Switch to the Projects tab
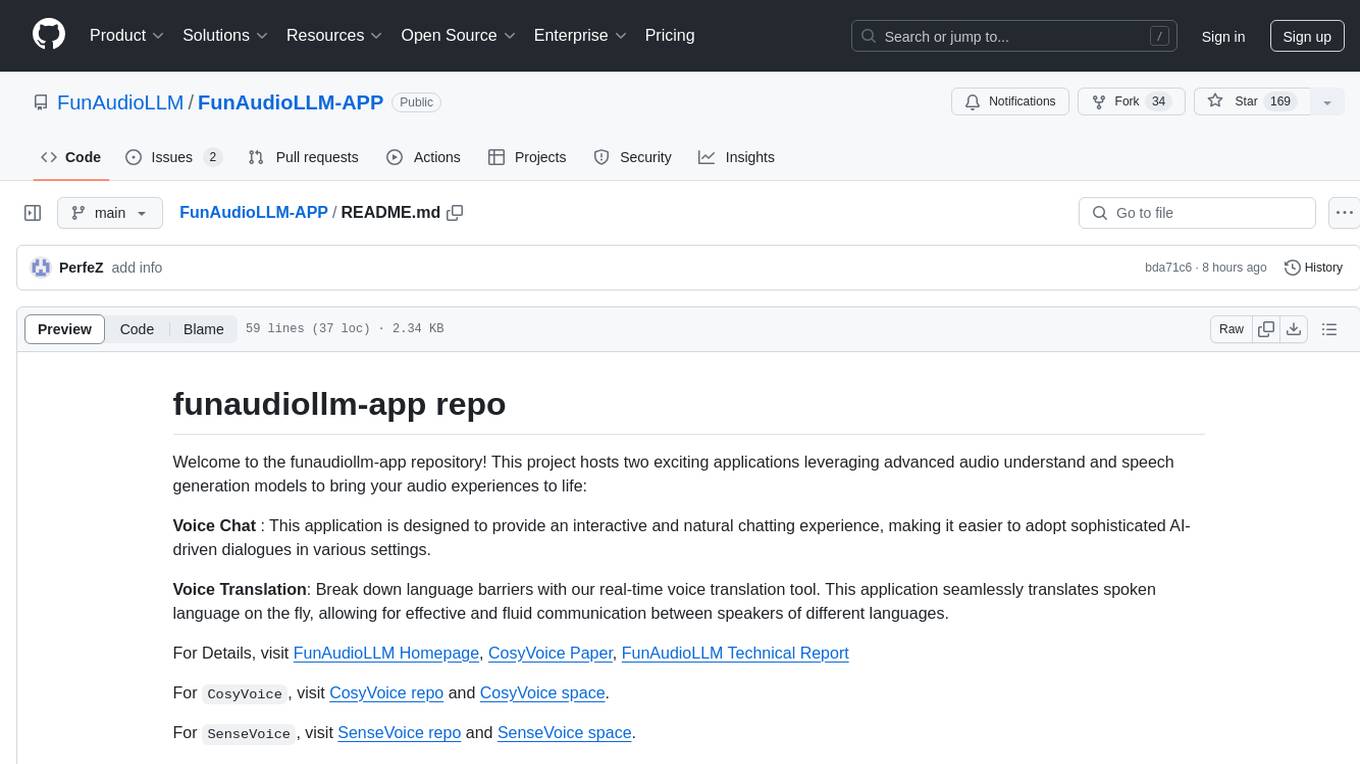 (527, 157)
